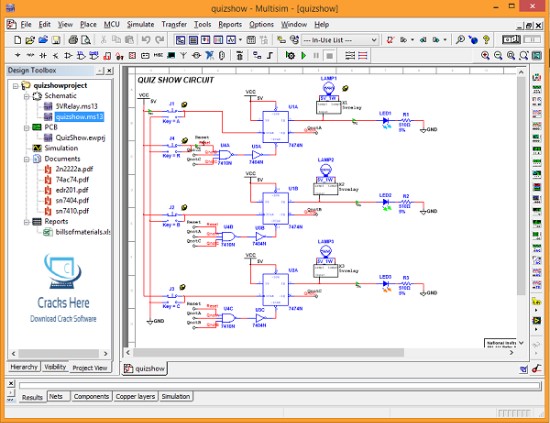Image resolution: width=550 pixels, height=423 pixels.
Task: Select quizshow.ms13 in the project tree
Action: click(79, 116)
